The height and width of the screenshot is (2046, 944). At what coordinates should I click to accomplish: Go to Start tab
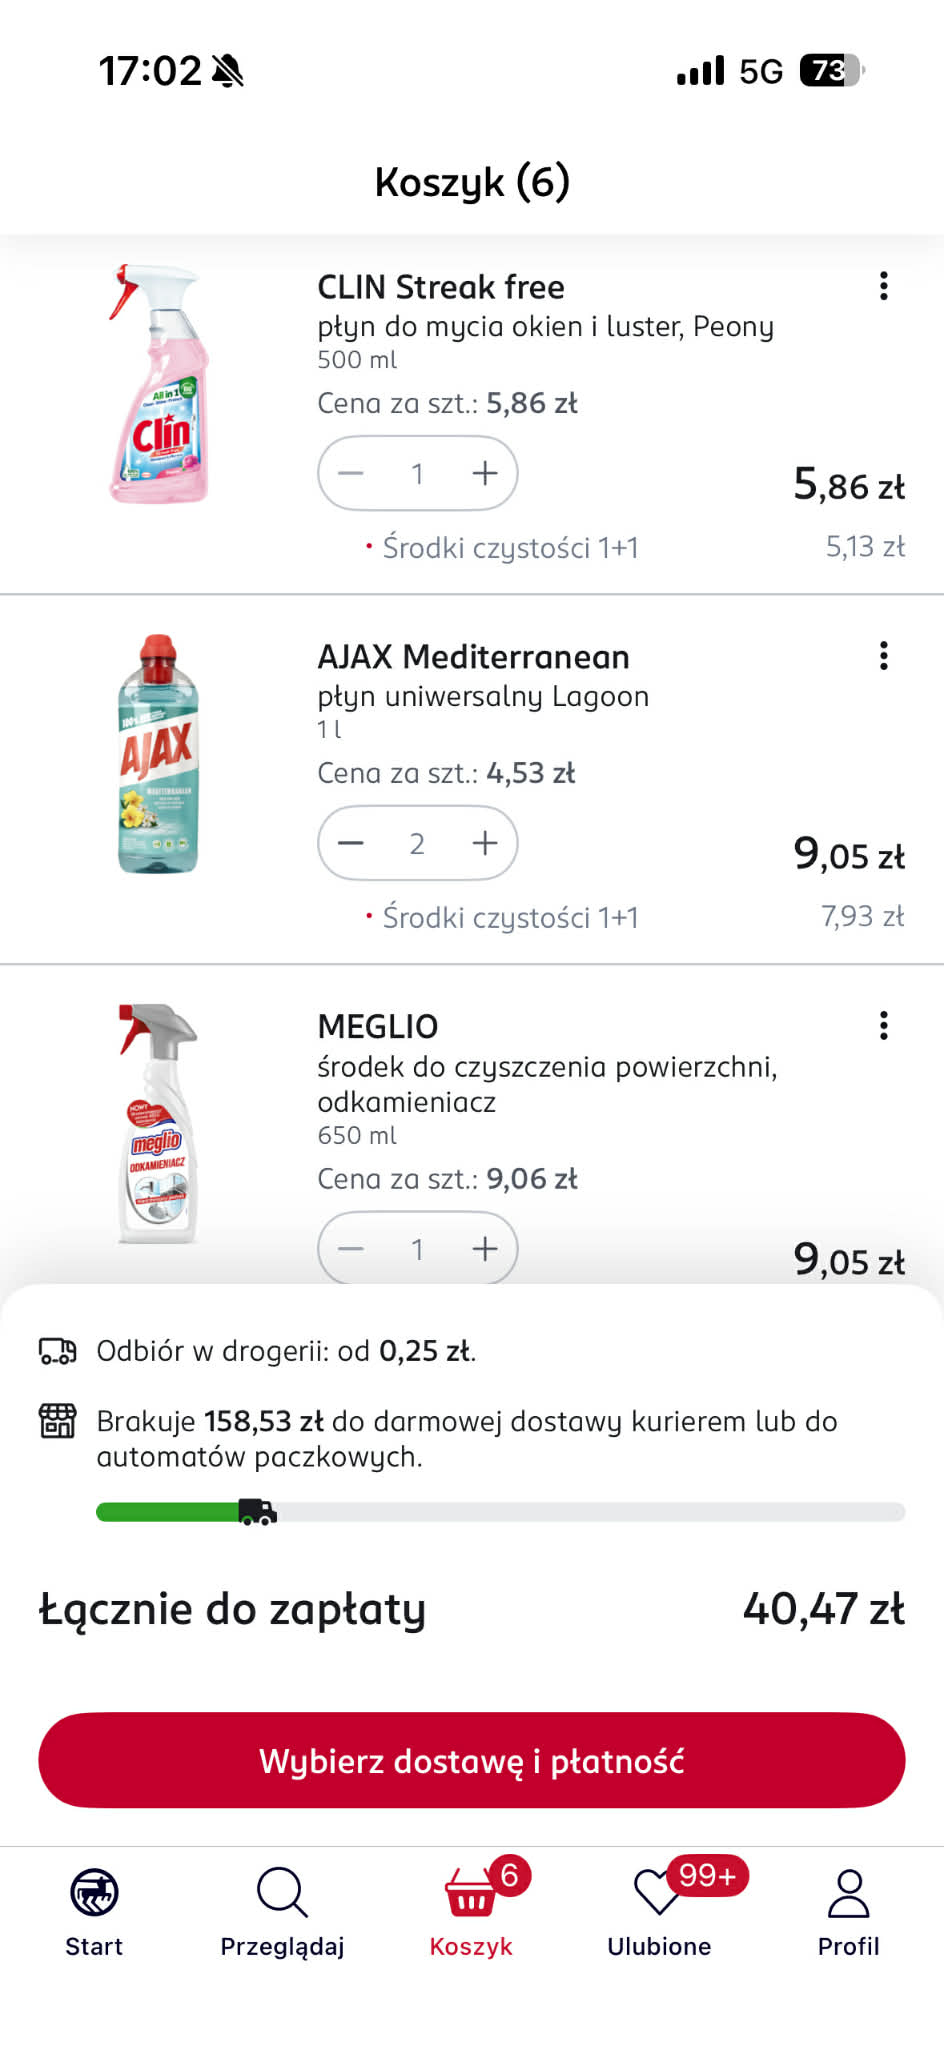click(94, 1910)
